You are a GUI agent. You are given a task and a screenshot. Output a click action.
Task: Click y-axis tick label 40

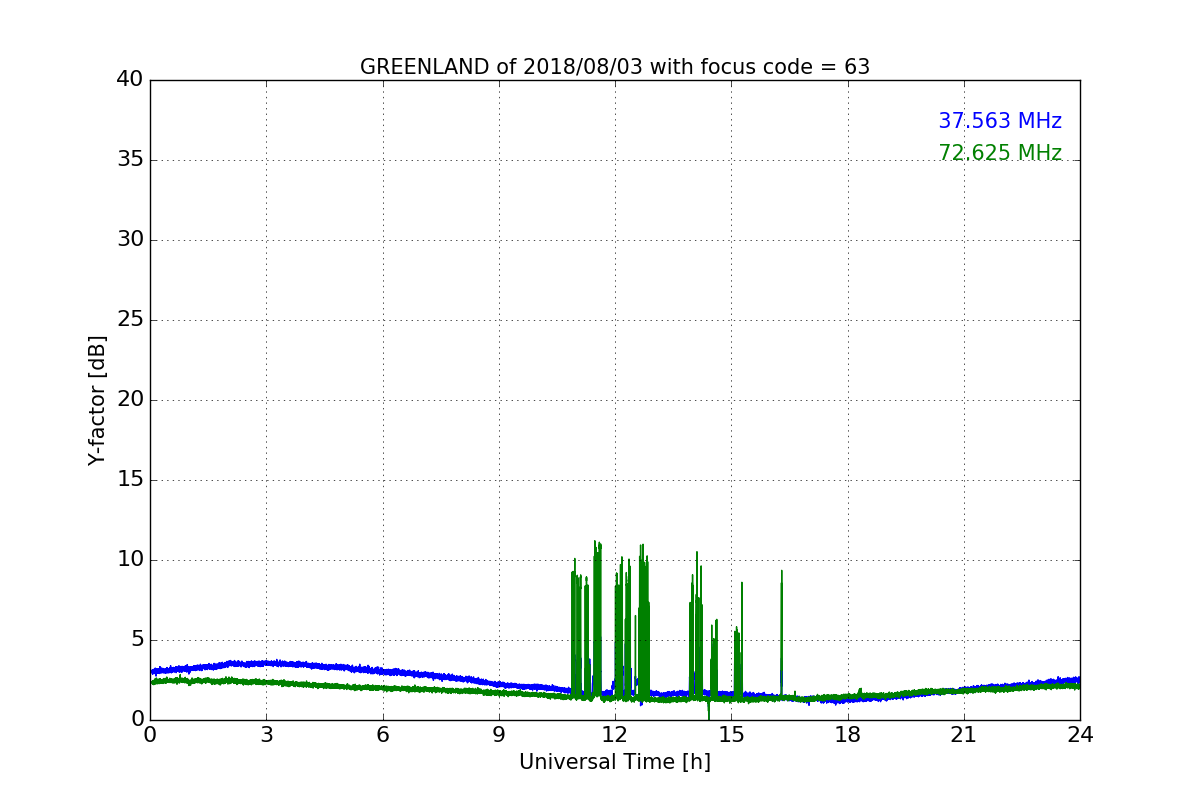point(130,80)
